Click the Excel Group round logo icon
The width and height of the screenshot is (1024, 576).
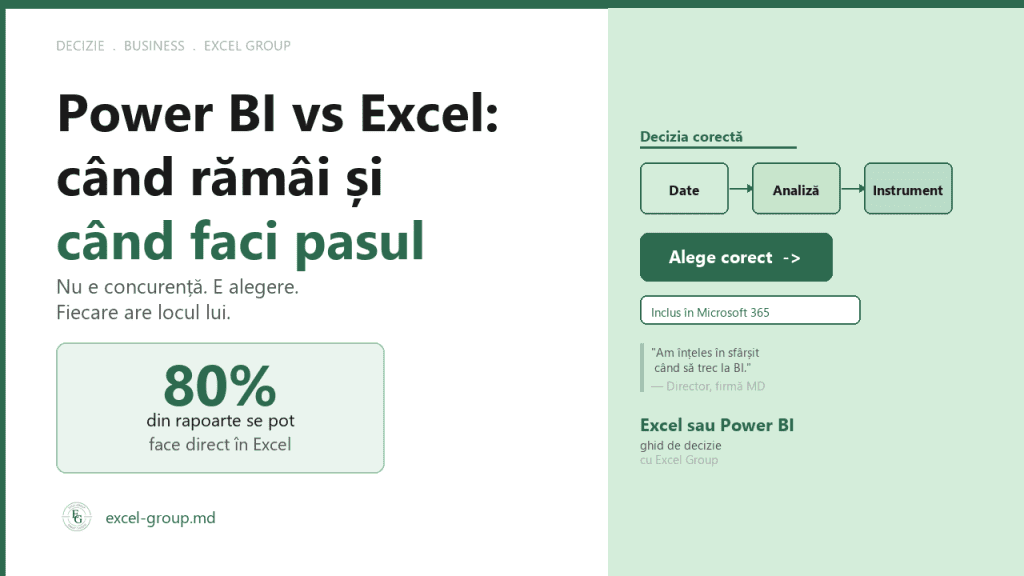click(76, 517)
